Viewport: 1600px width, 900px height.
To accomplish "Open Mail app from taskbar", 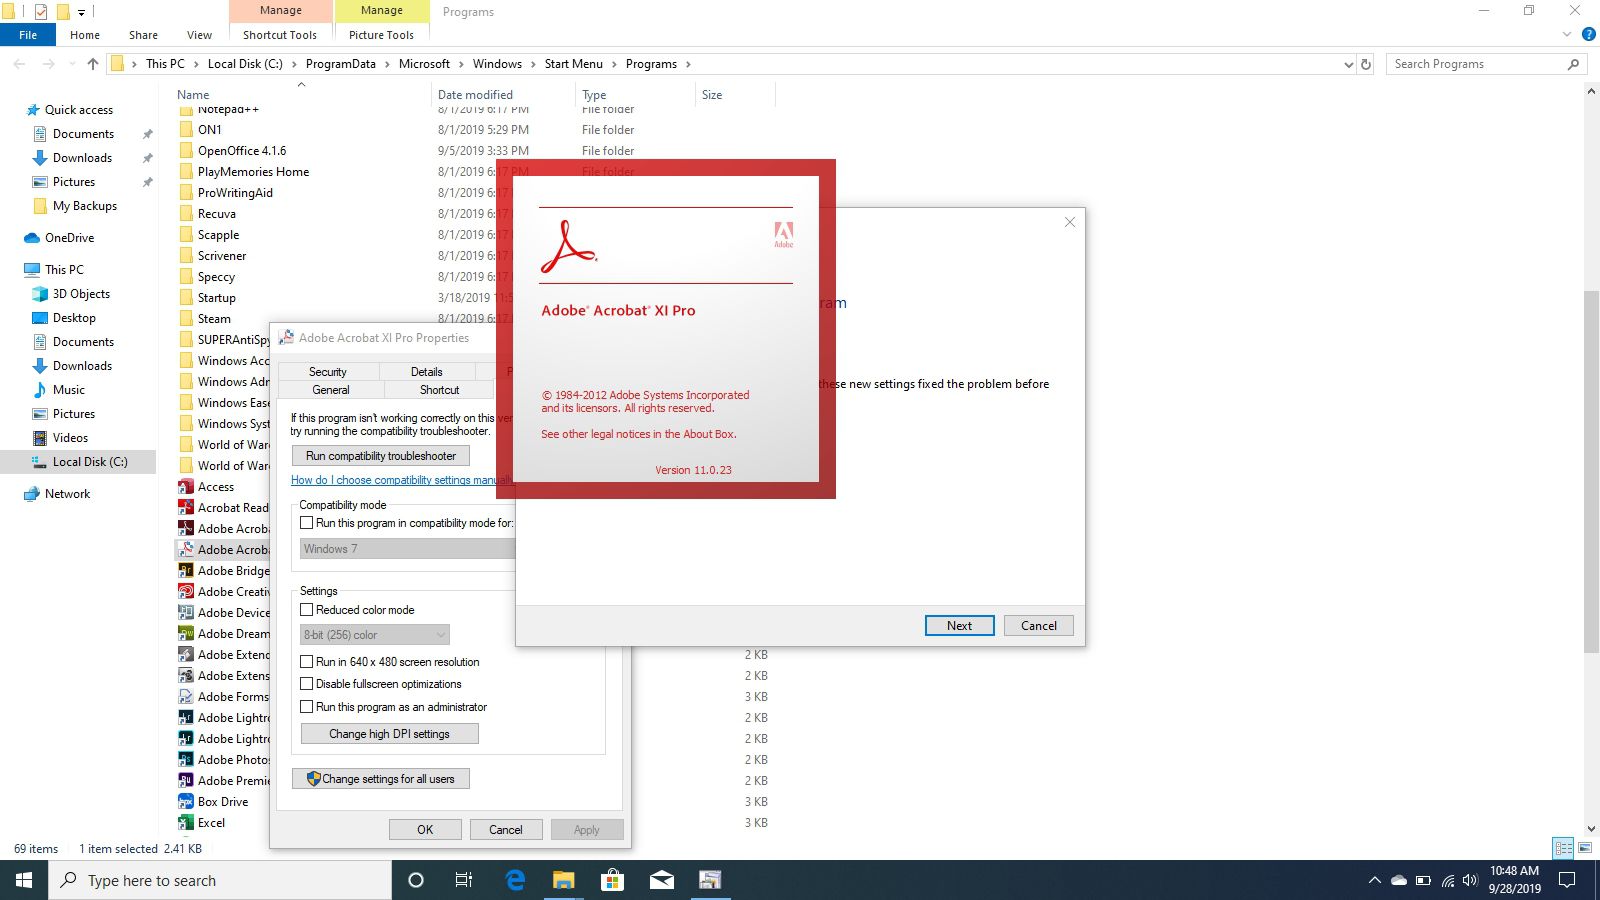I will click(661, 880).
